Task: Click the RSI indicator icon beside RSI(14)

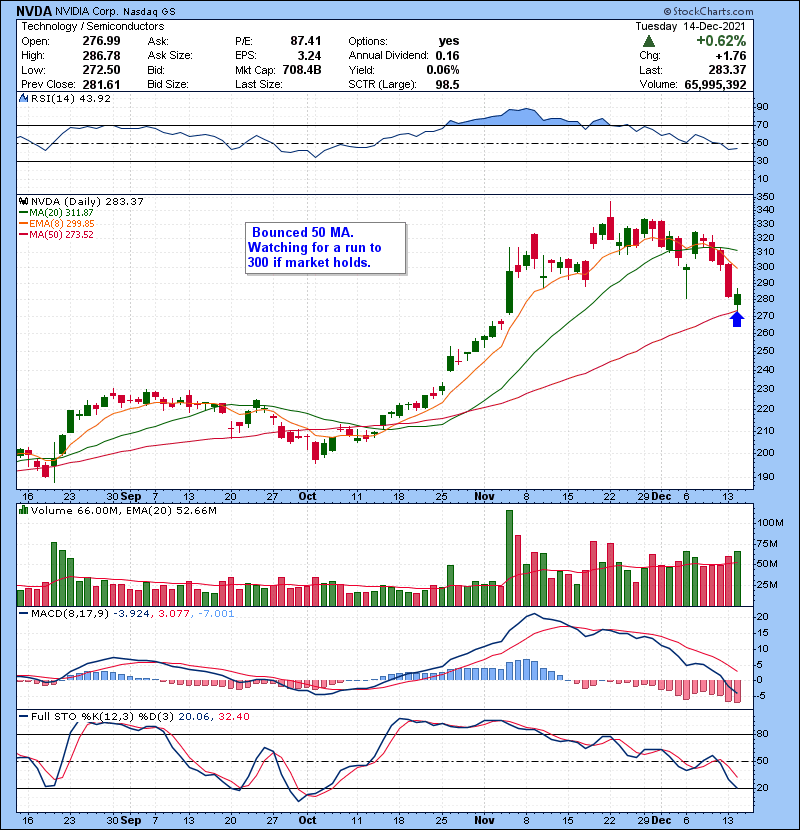Action: coord(23,98)
